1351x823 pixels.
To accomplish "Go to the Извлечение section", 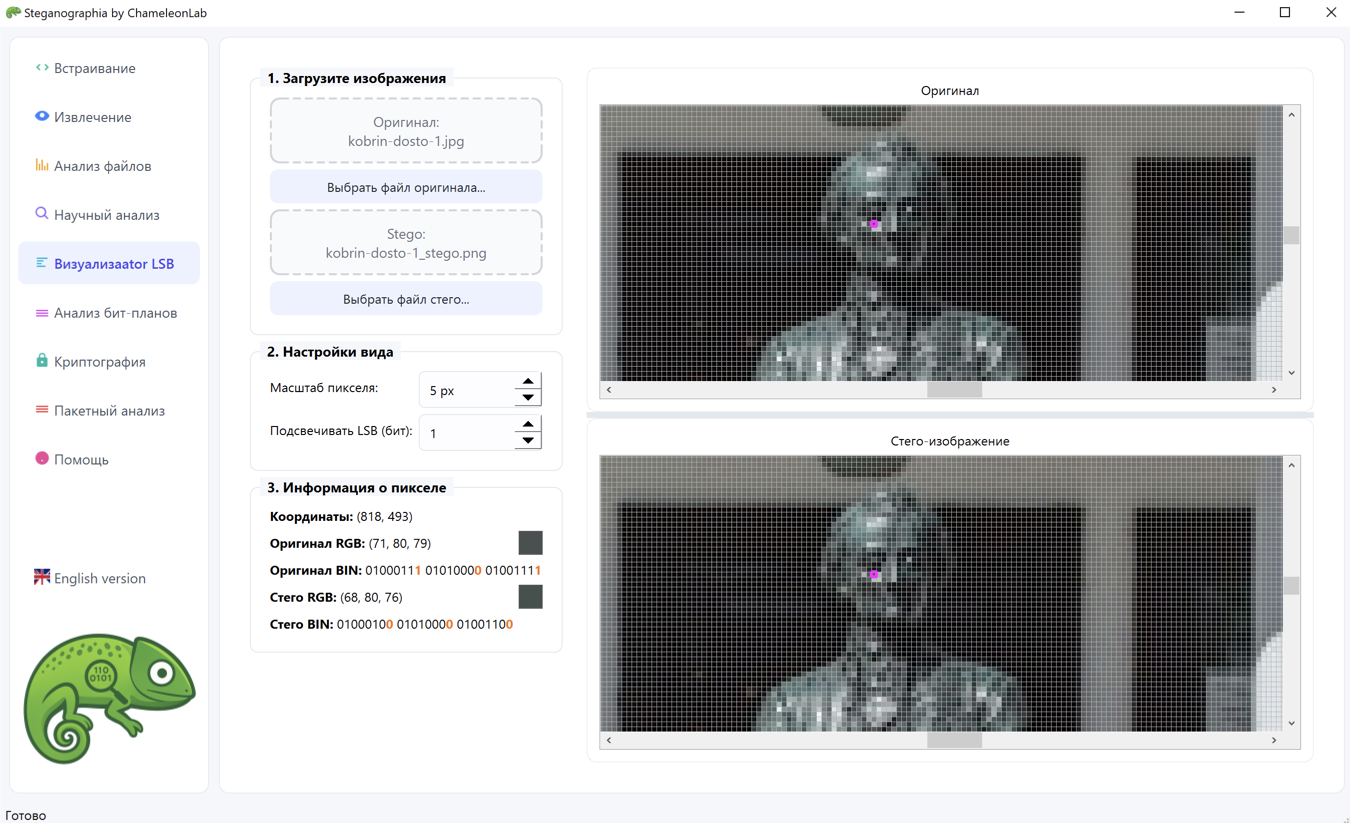I will pyautogui.click(x=109, y=117).
